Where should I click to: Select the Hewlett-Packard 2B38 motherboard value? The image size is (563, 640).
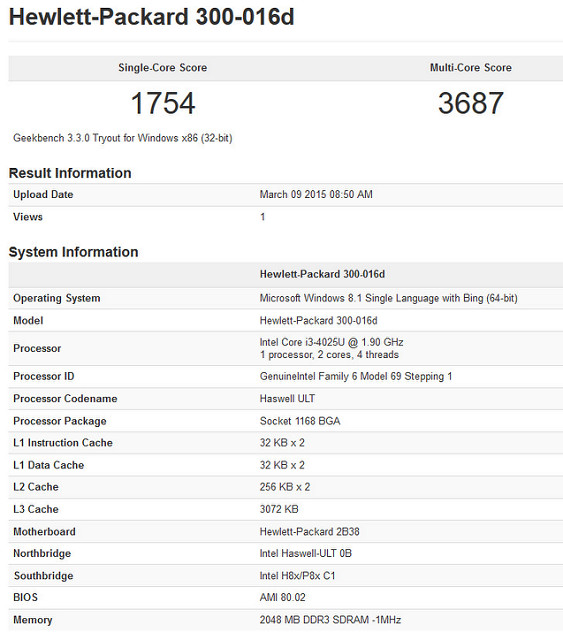tap(309, 532)
